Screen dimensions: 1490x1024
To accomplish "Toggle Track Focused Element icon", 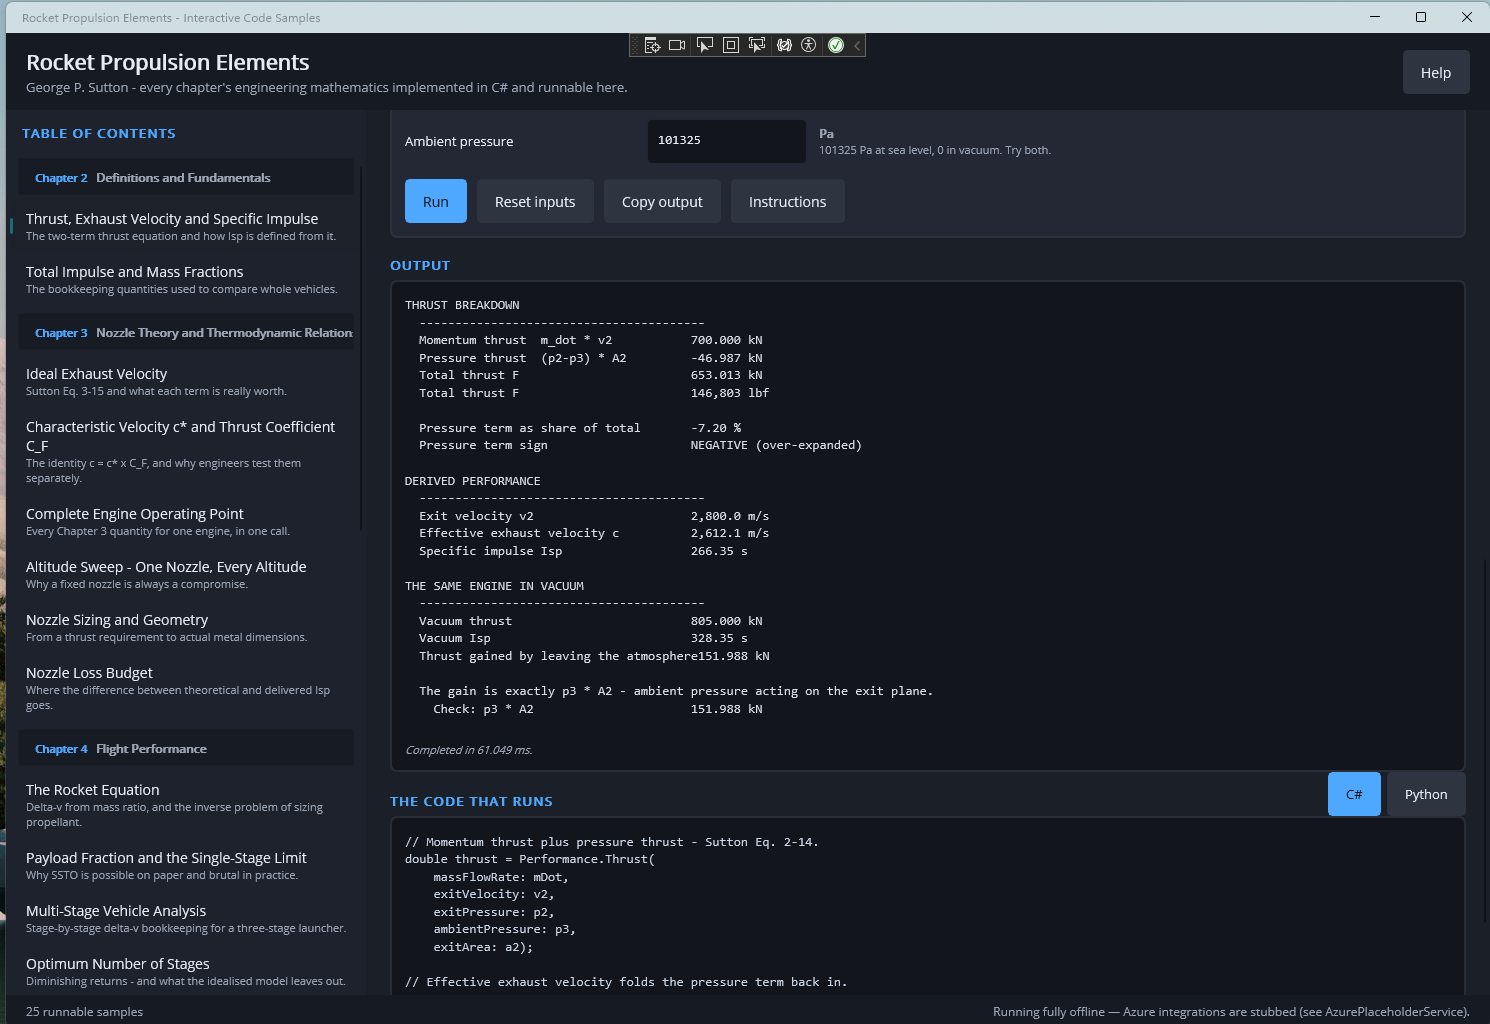I will pos(757,45).
